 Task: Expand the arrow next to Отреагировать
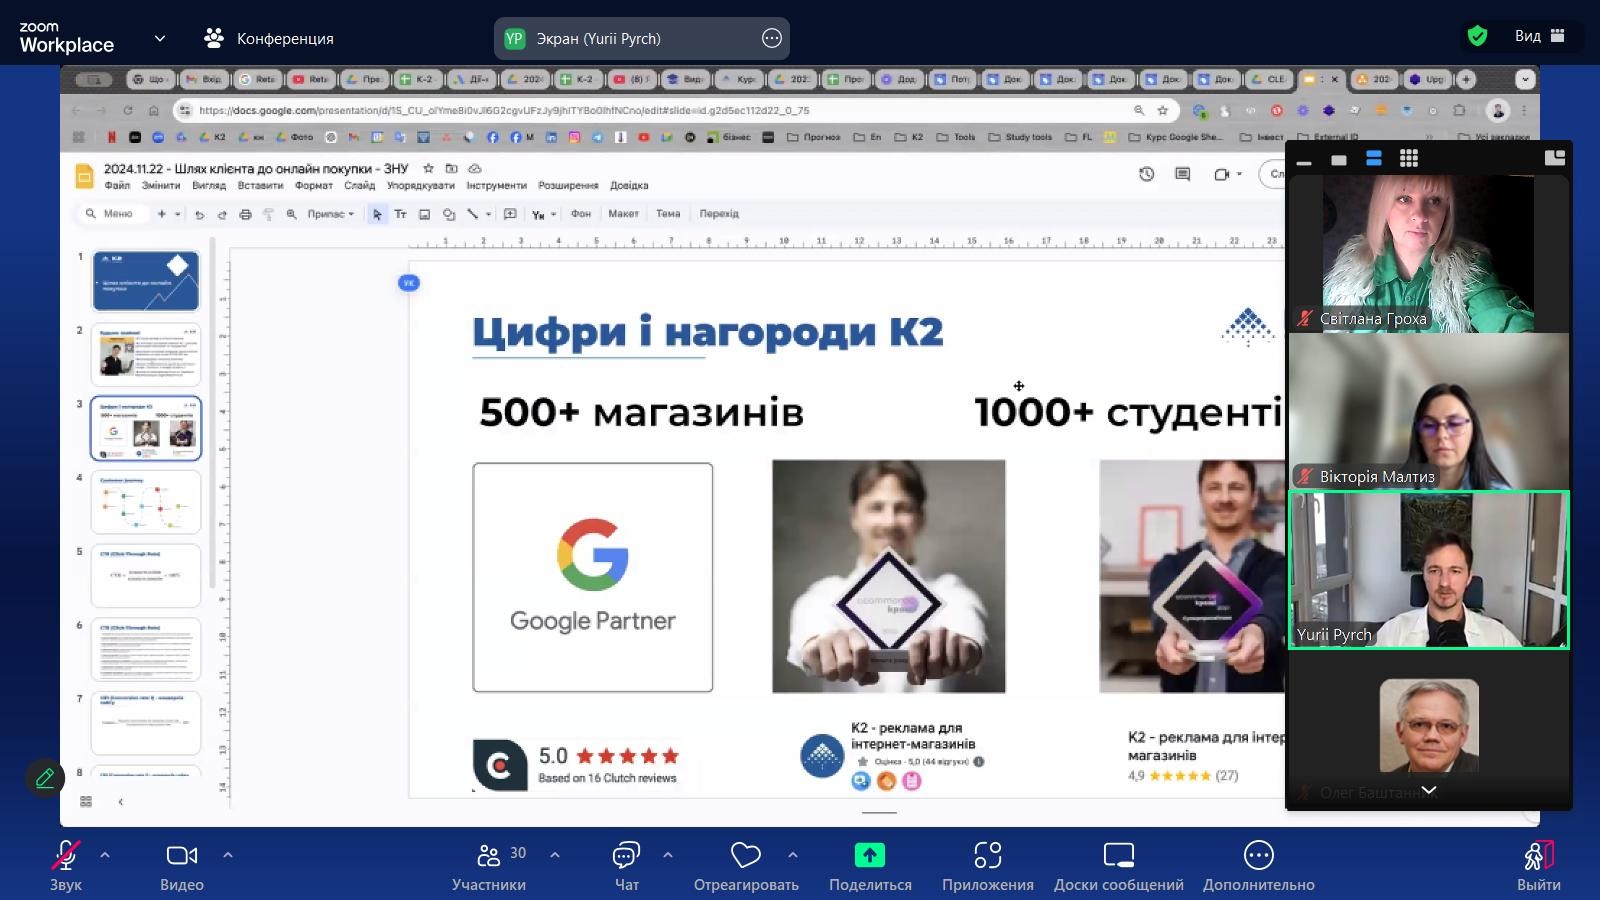[x=793, y=855]
